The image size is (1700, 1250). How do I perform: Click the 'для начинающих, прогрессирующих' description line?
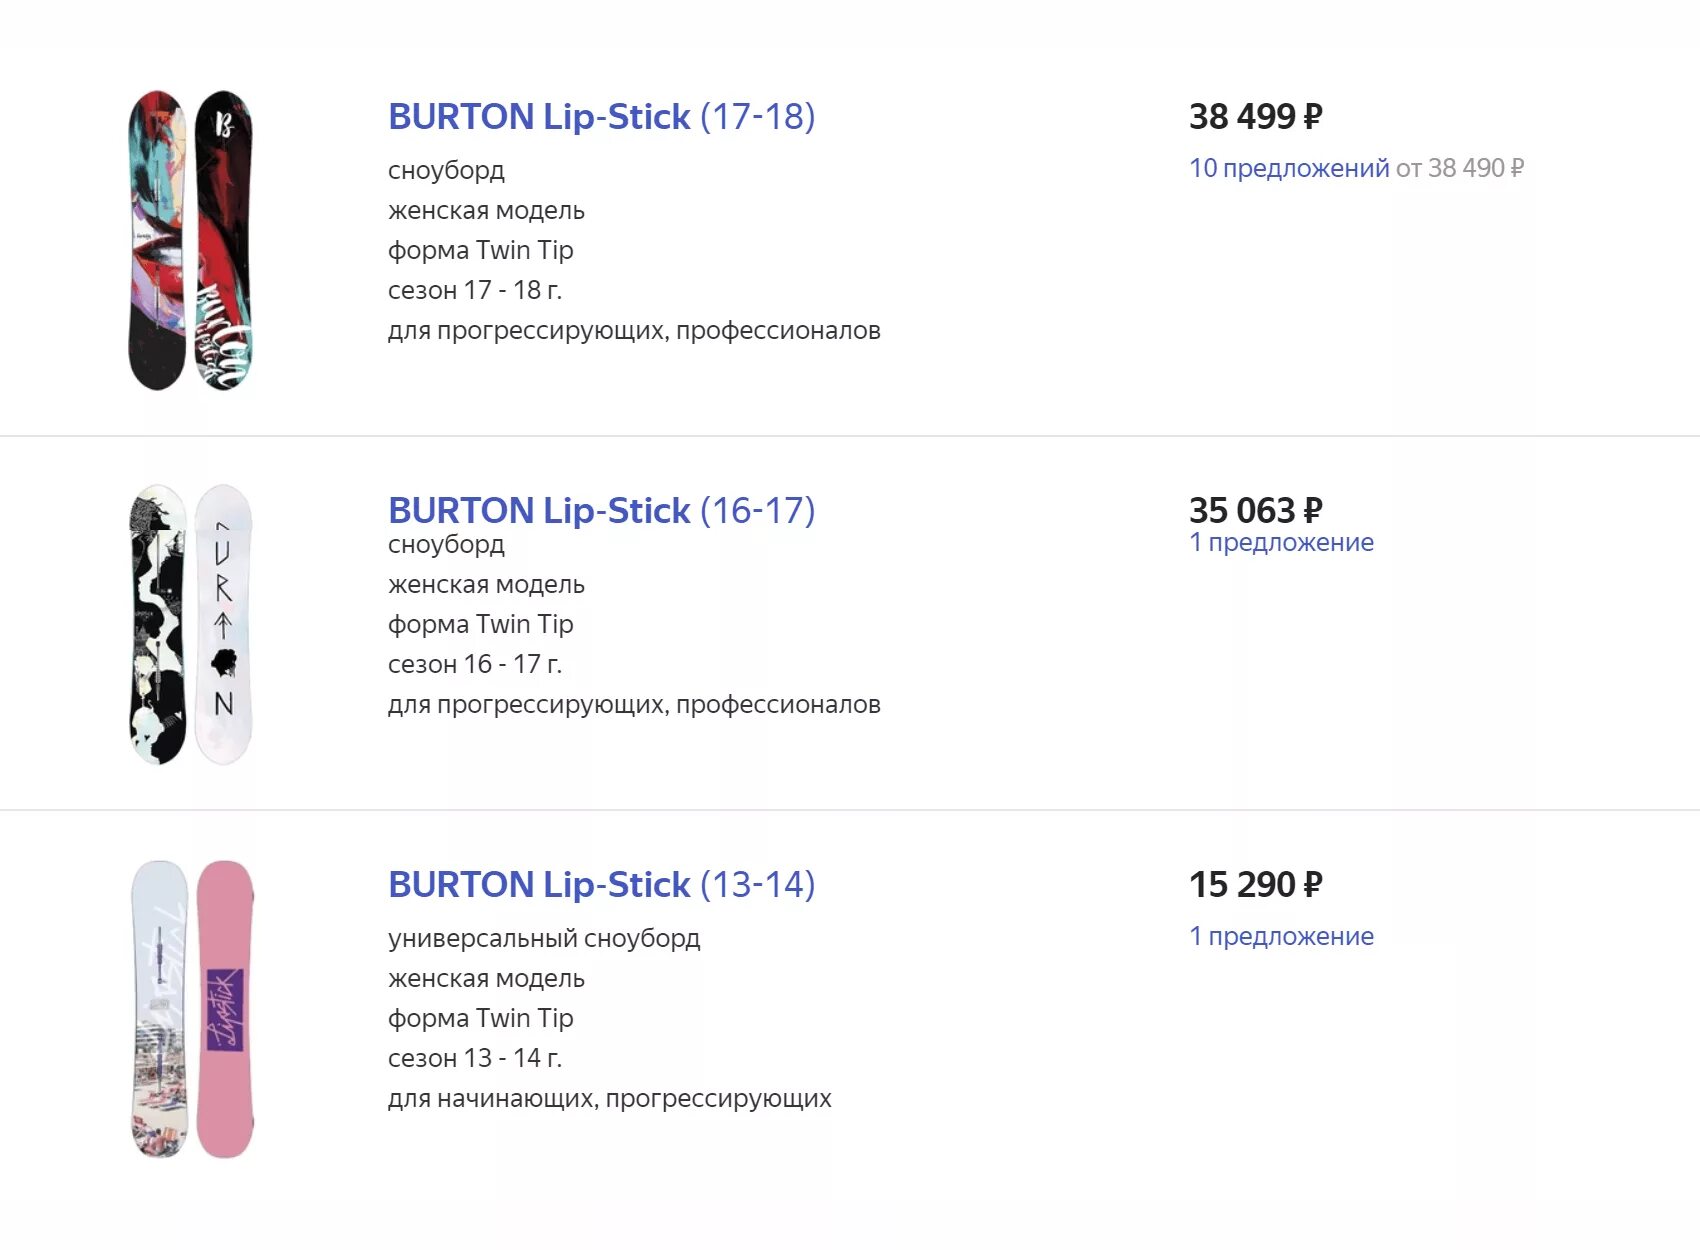coord(609,1098)
